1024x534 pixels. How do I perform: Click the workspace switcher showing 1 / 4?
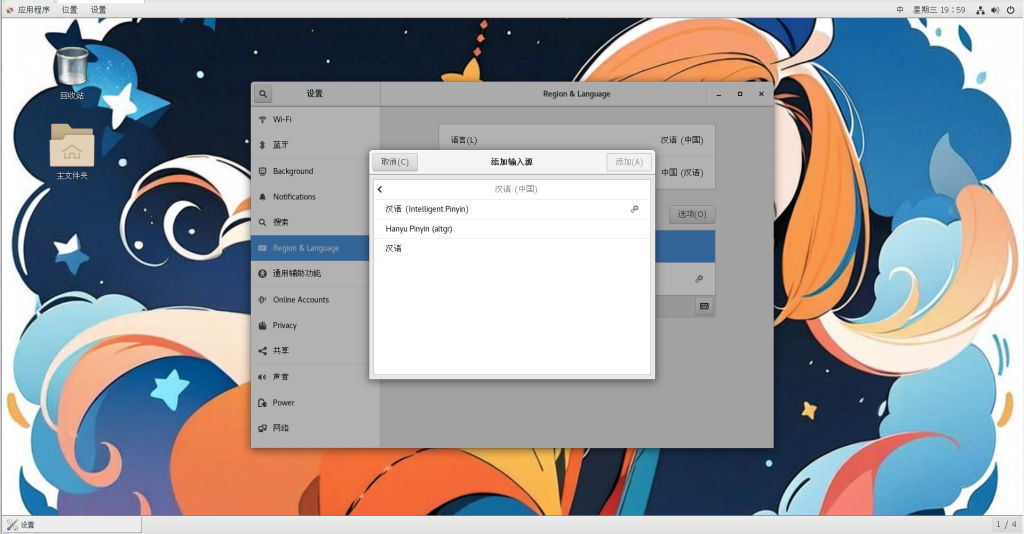tap(1006, 524)
